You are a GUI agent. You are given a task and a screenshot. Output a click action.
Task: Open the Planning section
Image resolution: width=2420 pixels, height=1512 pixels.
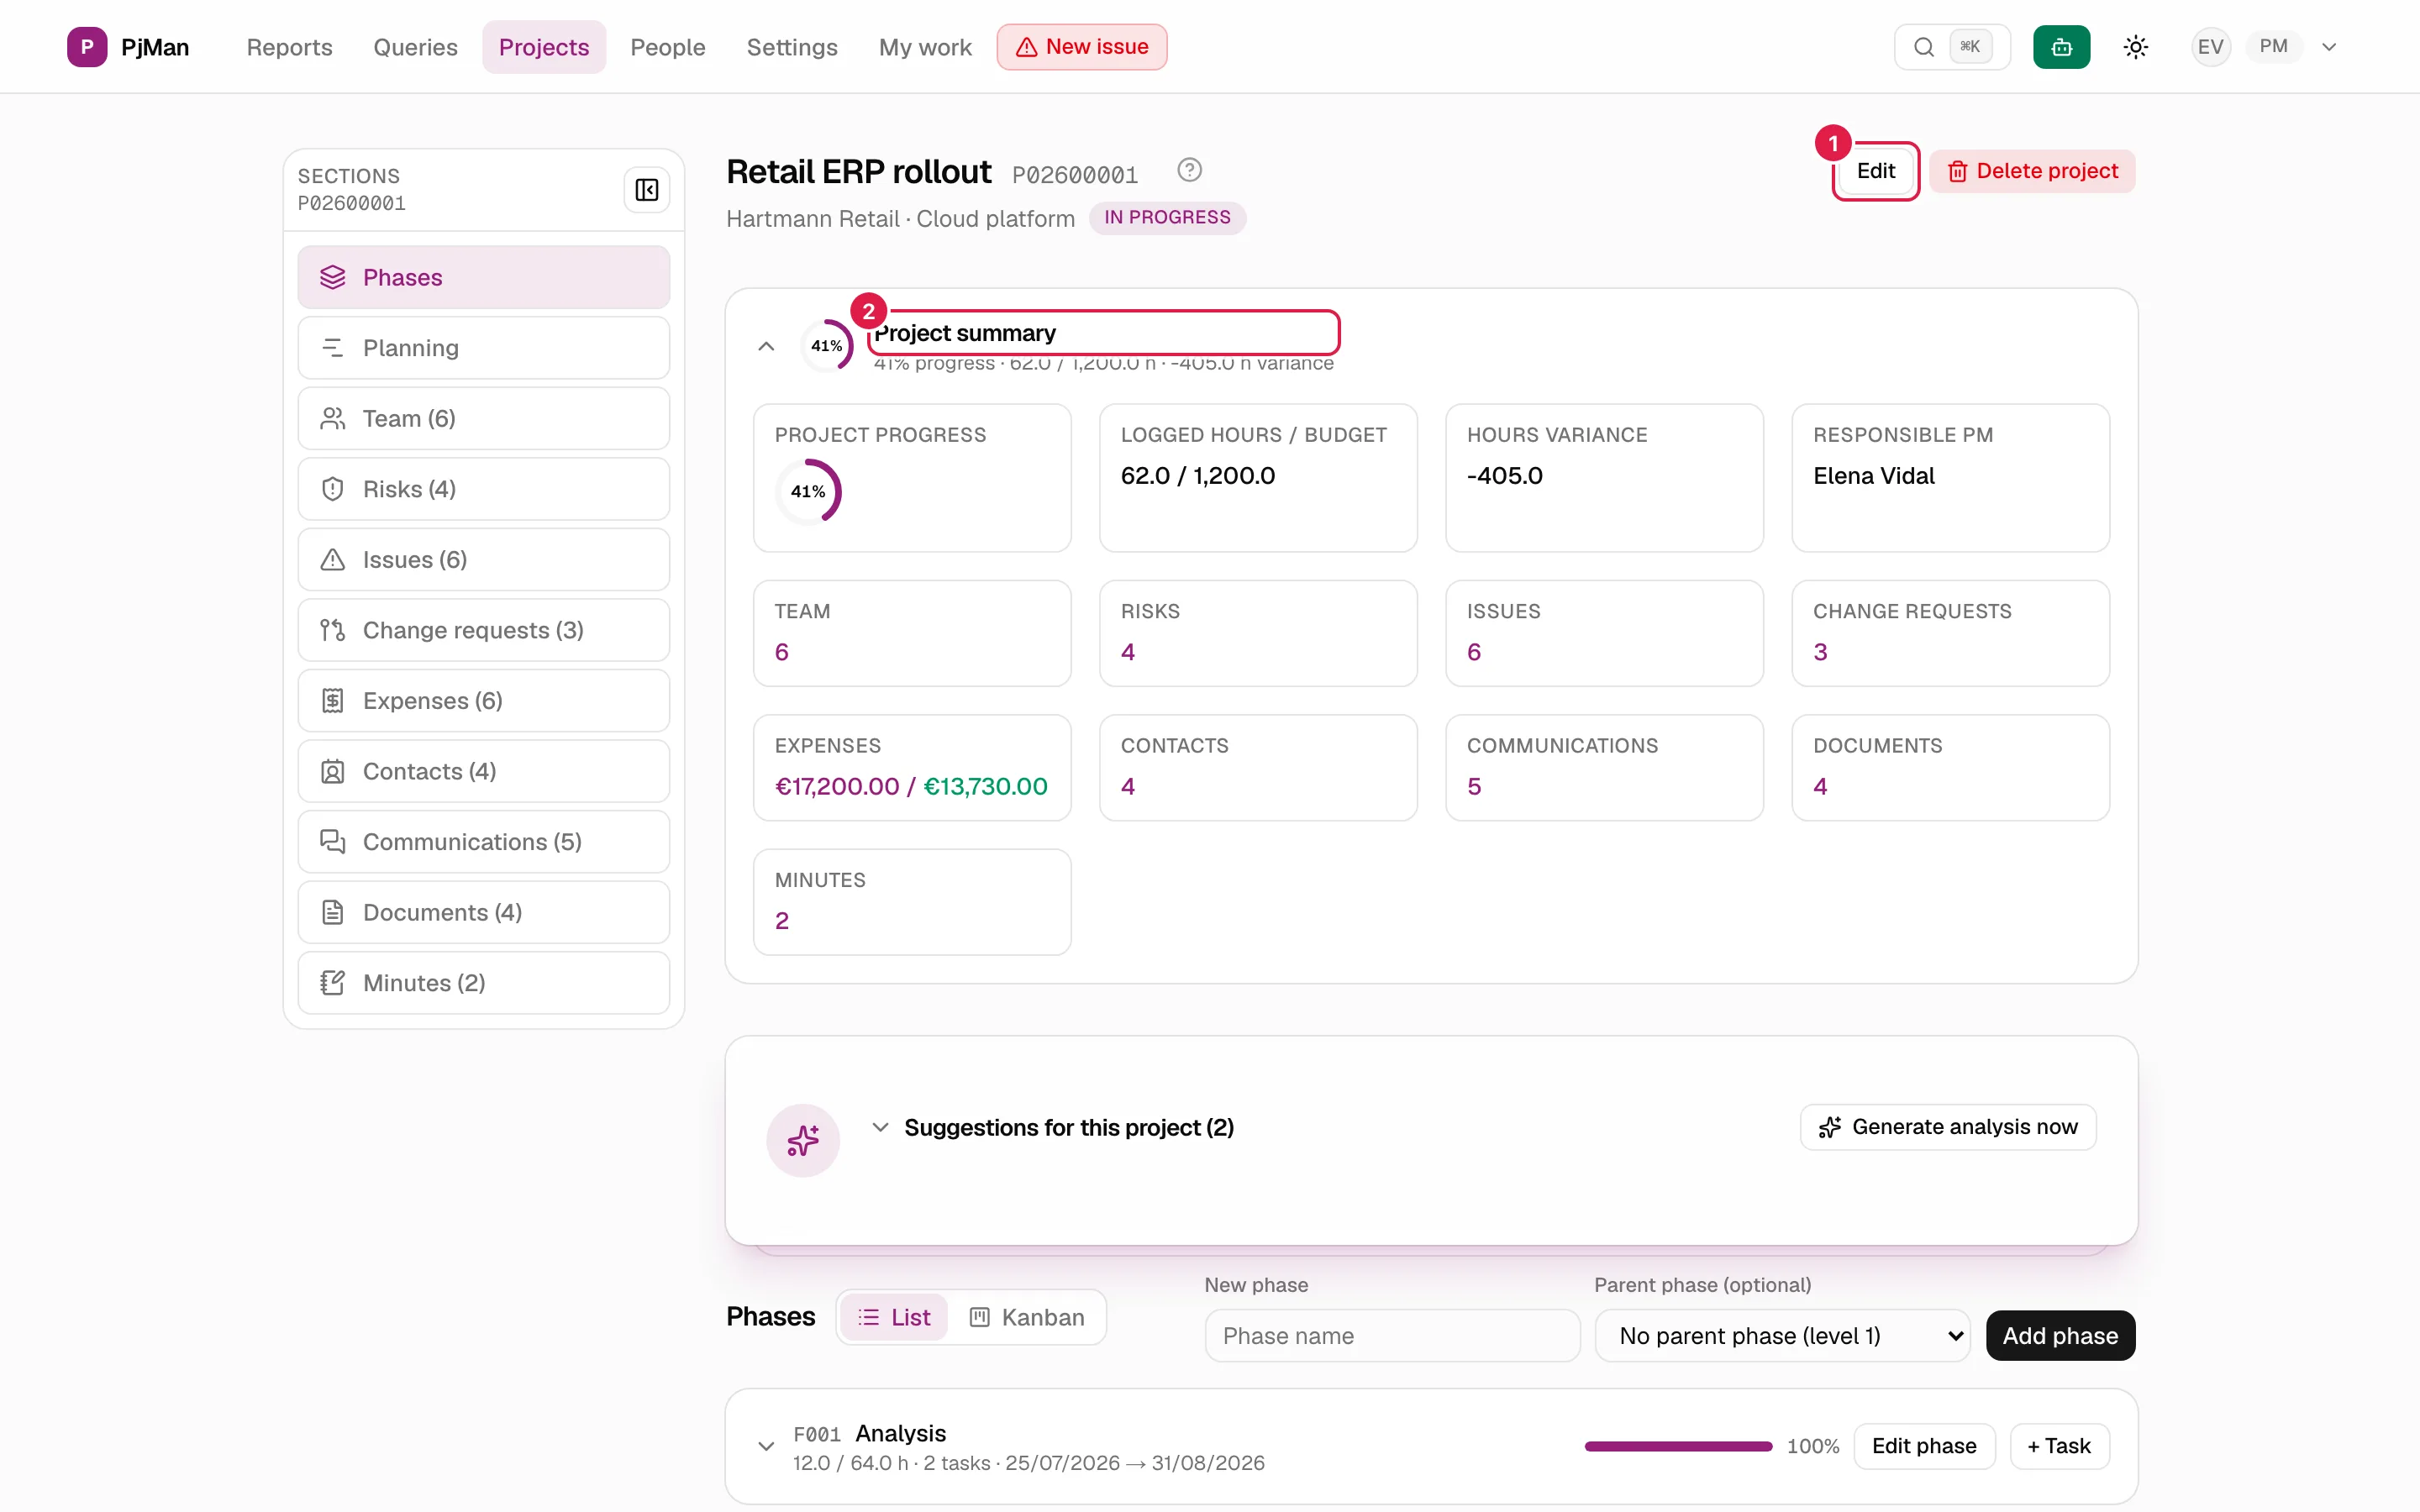(x=484, y=348)
